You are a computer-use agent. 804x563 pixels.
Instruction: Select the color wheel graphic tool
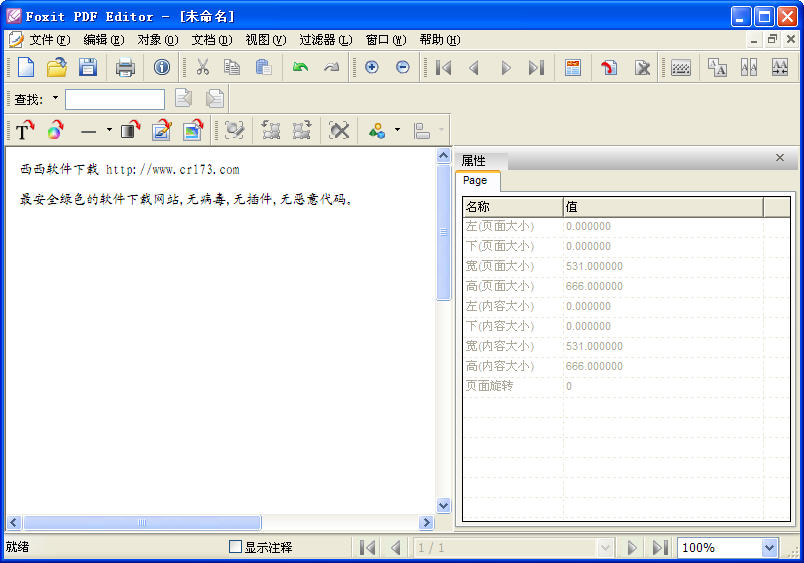pos(55,131)
